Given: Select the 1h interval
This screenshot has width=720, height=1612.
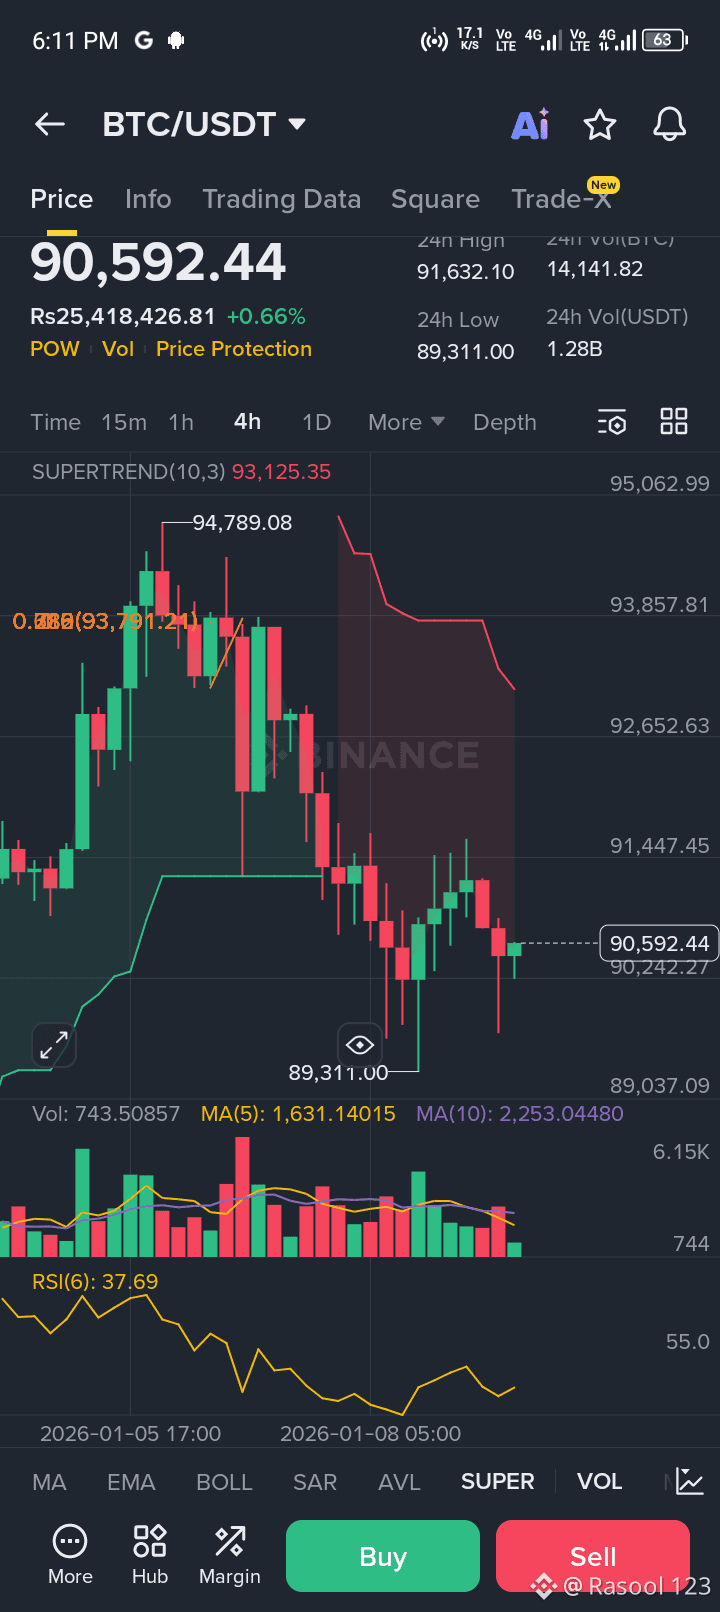Looking at the screenshot, I should (x=181, y=422).
